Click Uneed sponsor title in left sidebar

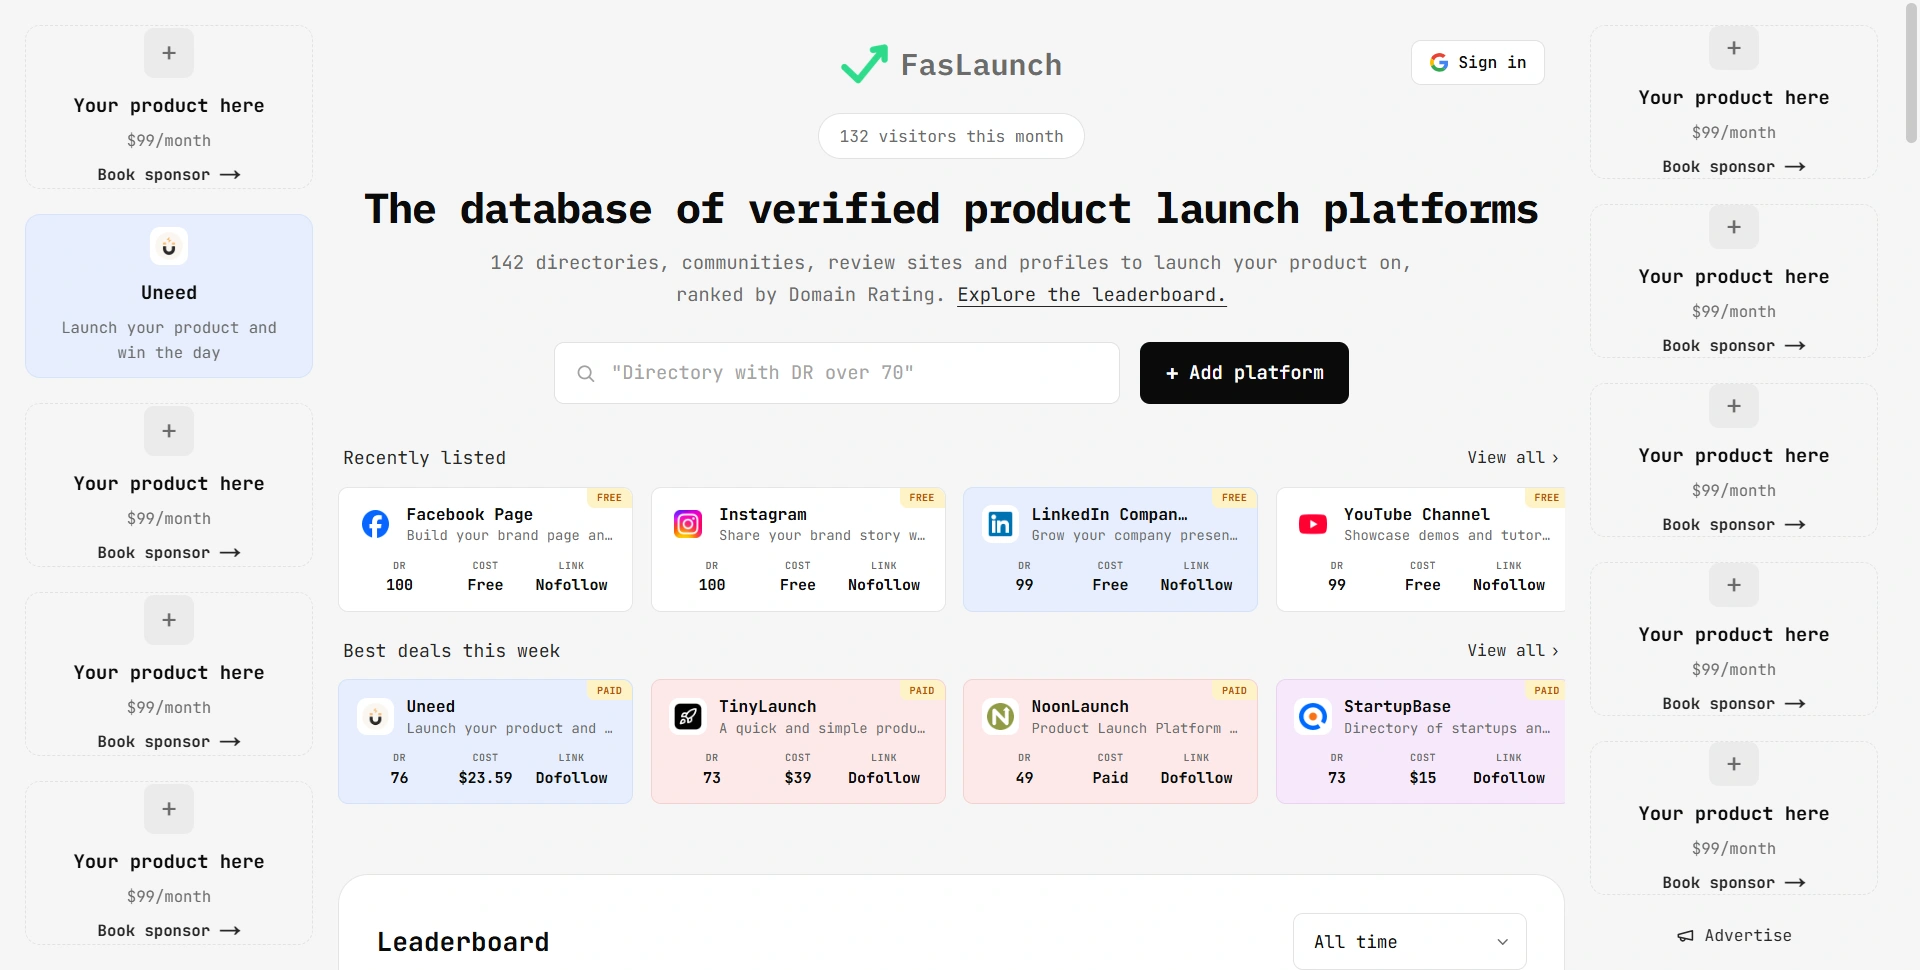point(169,293)
